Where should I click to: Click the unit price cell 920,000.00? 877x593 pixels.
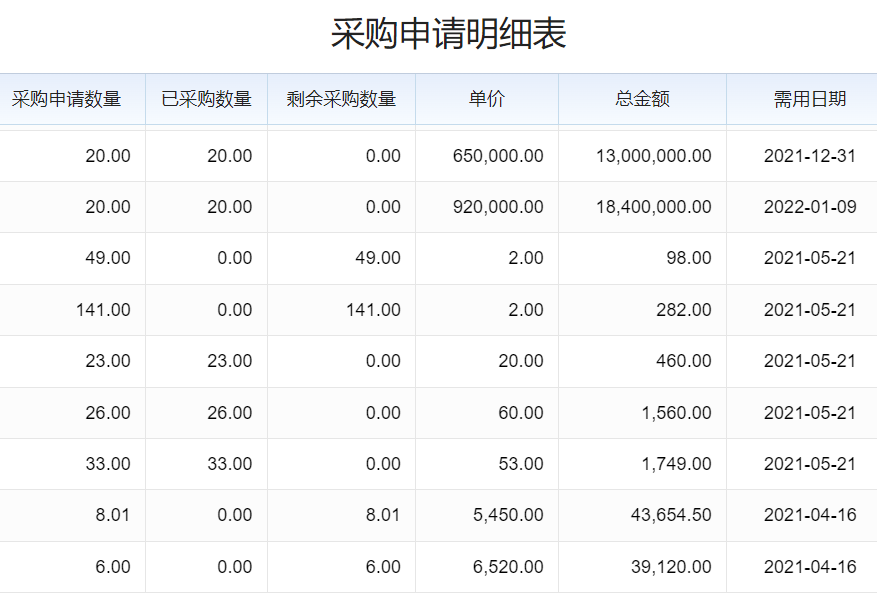pyautogui.click(x=498, y=207)
